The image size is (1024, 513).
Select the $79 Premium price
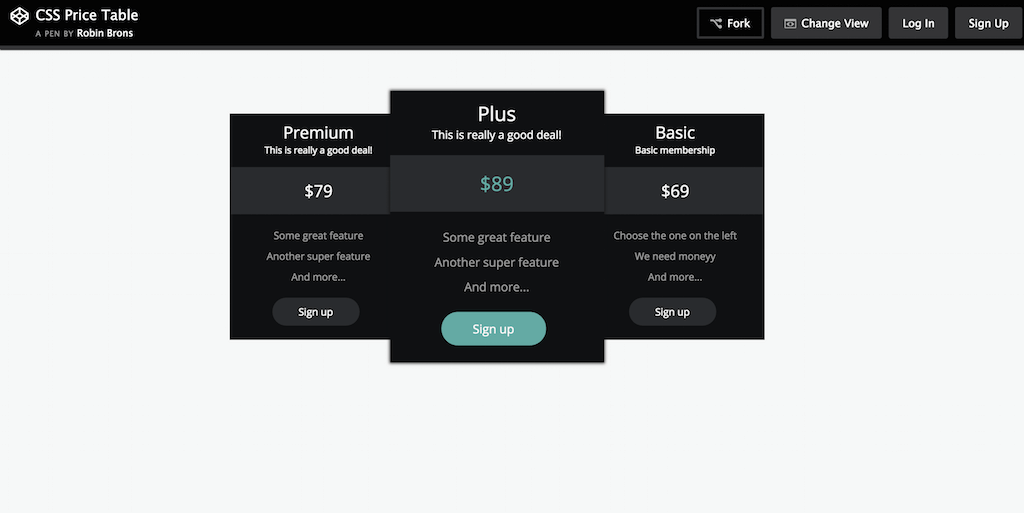tap(319, 191)
